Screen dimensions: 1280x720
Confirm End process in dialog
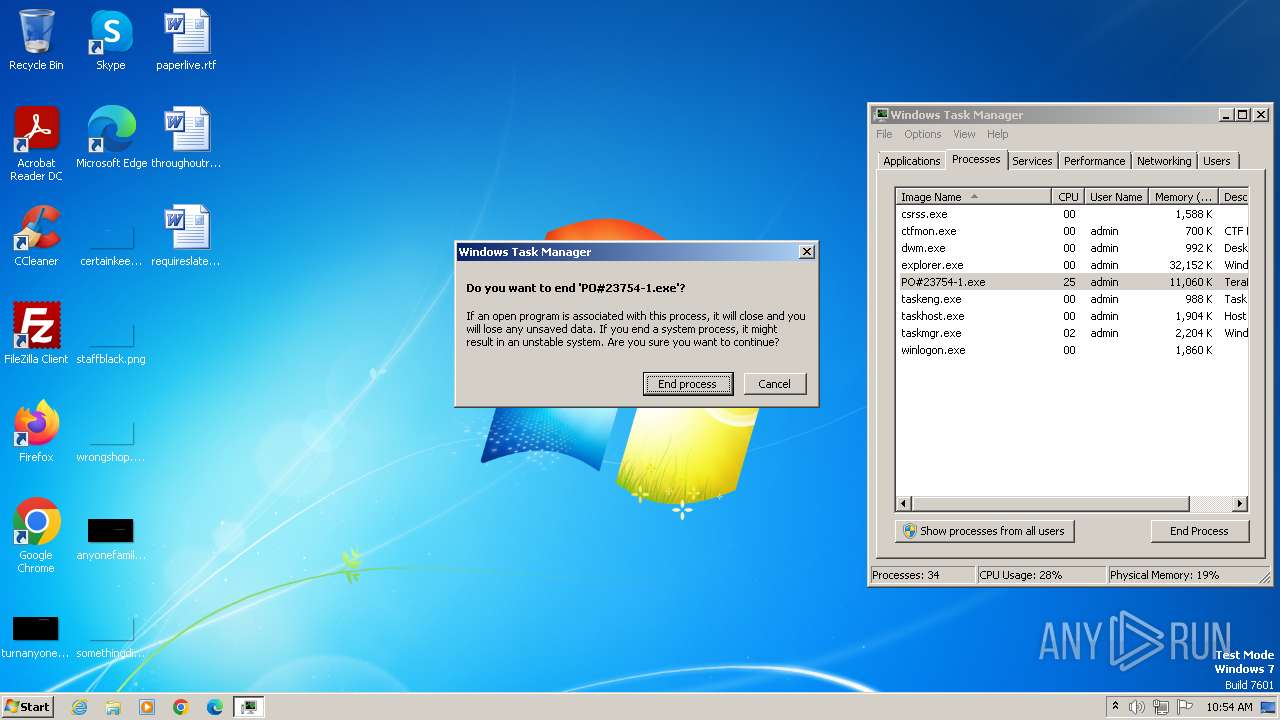687,384
